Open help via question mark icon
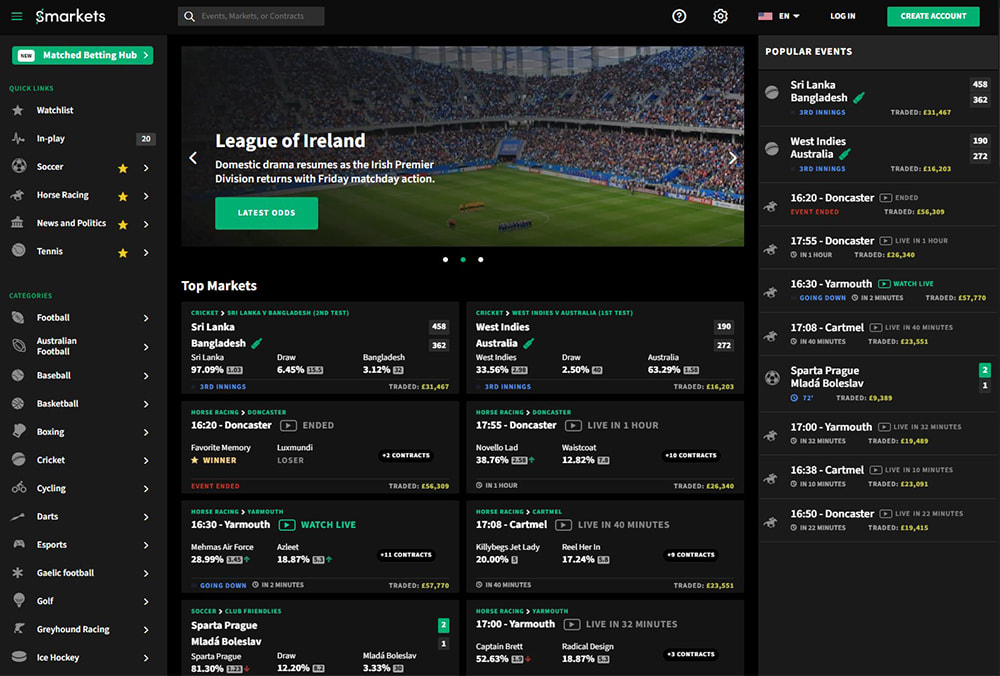1000x676 pixels. coord(679,16)
